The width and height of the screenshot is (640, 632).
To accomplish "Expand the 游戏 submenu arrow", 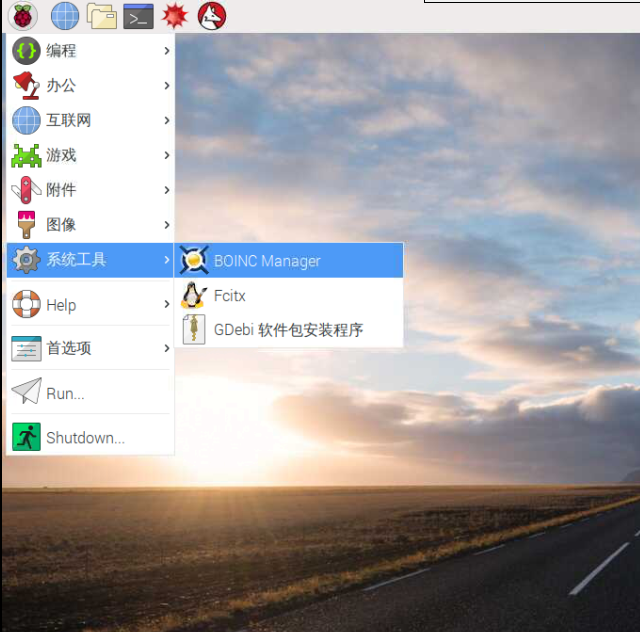I will [167, 156].
